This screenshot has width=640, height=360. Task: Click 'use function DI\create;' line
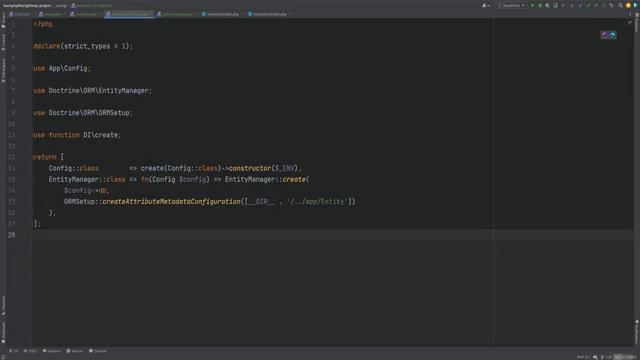tap(78, 135)
